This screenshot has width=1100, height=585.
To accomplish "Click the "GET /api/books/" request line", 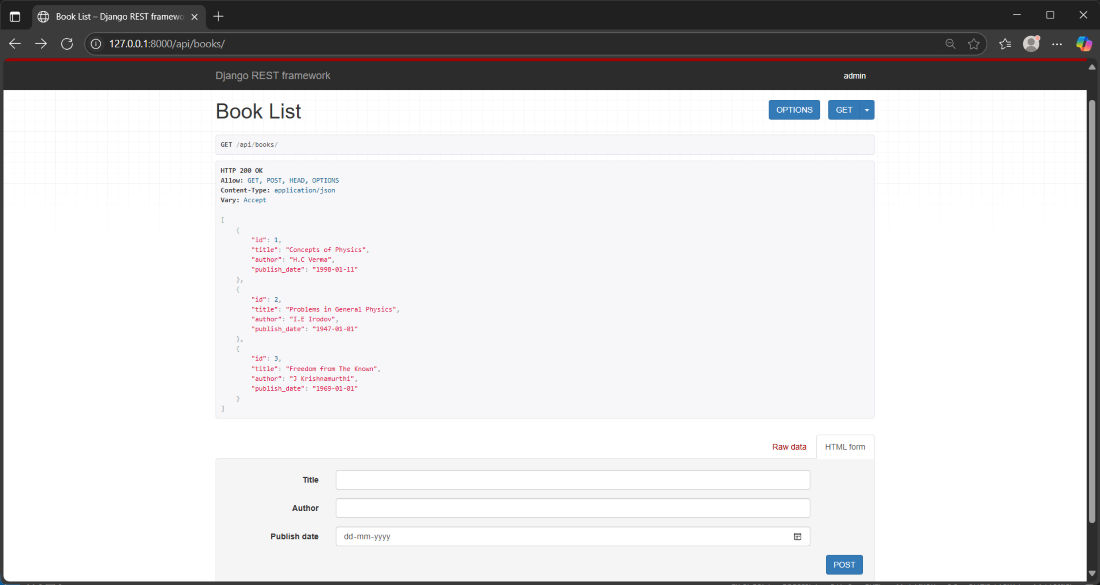I will click(x=249, y=144).
